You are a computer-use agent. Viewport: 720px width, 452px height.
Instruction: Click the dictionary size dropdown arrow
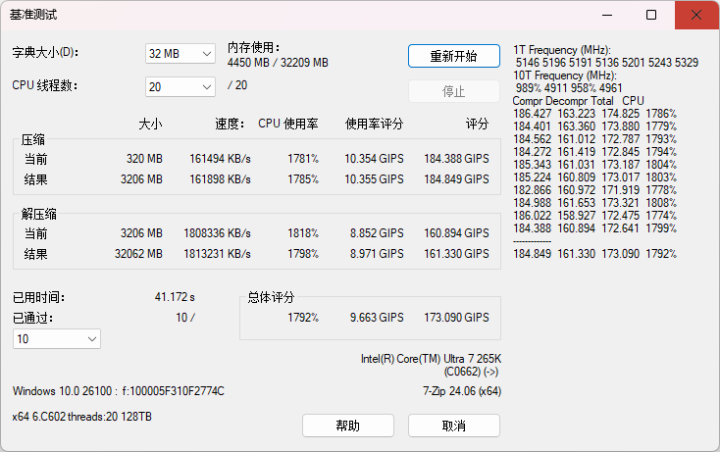click(x=207, y=54)
